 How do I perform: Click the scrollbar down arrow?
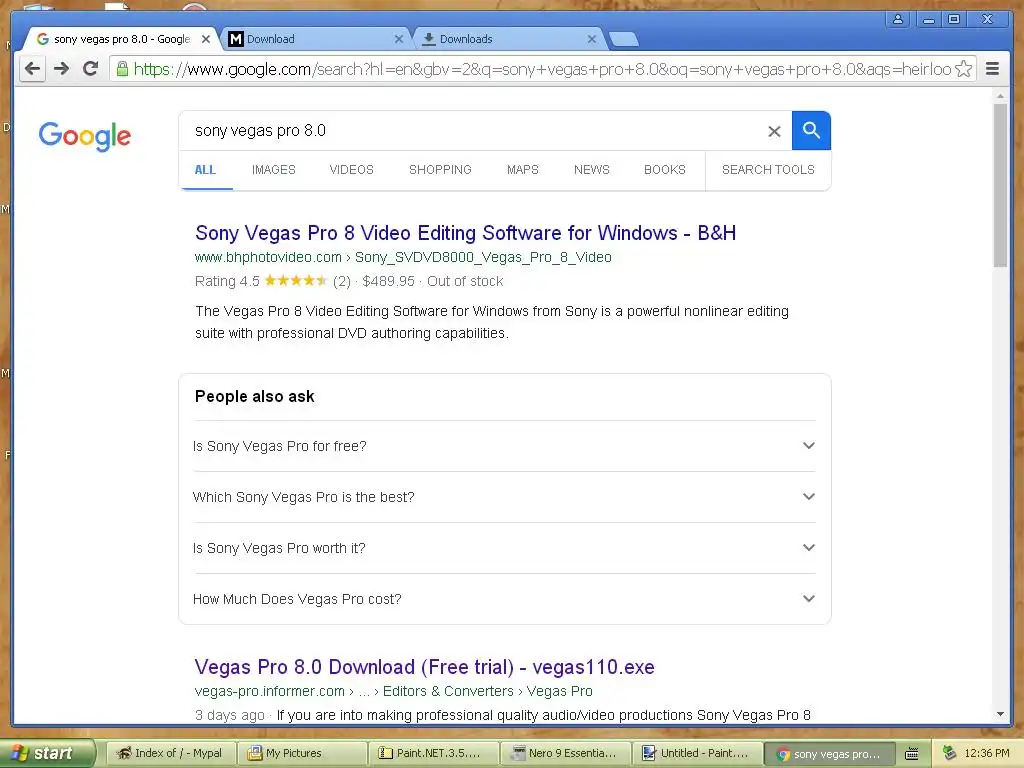pos(1000,715)
